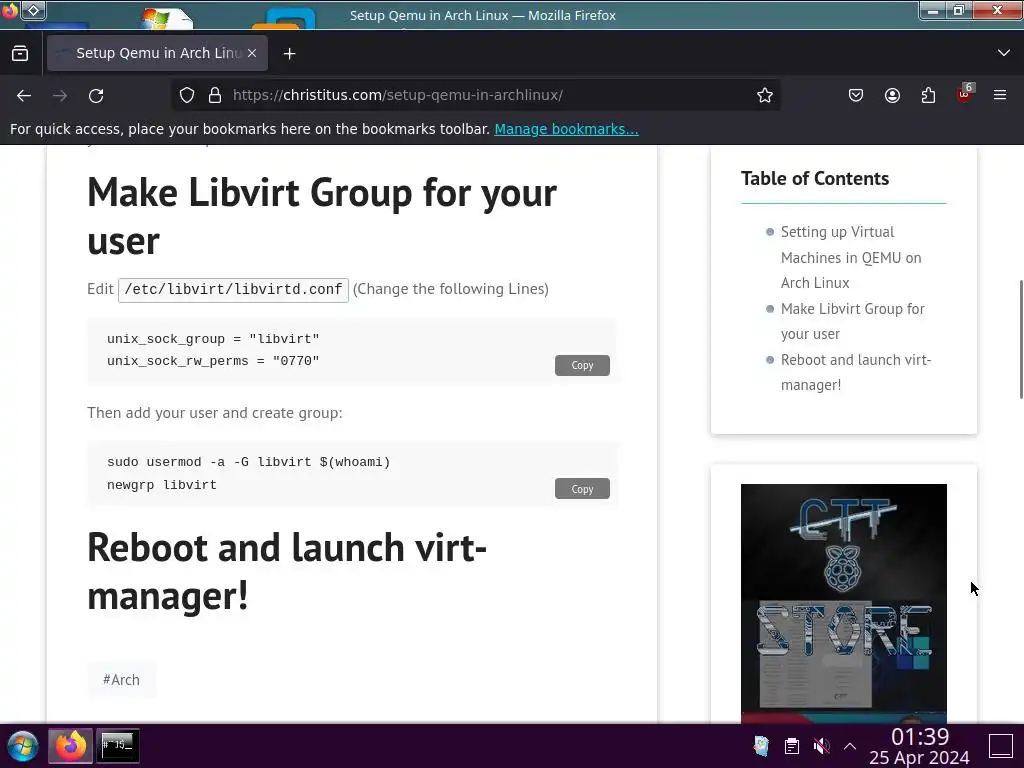
Task: Show site security padlock info
Action: tap(215, 95)
